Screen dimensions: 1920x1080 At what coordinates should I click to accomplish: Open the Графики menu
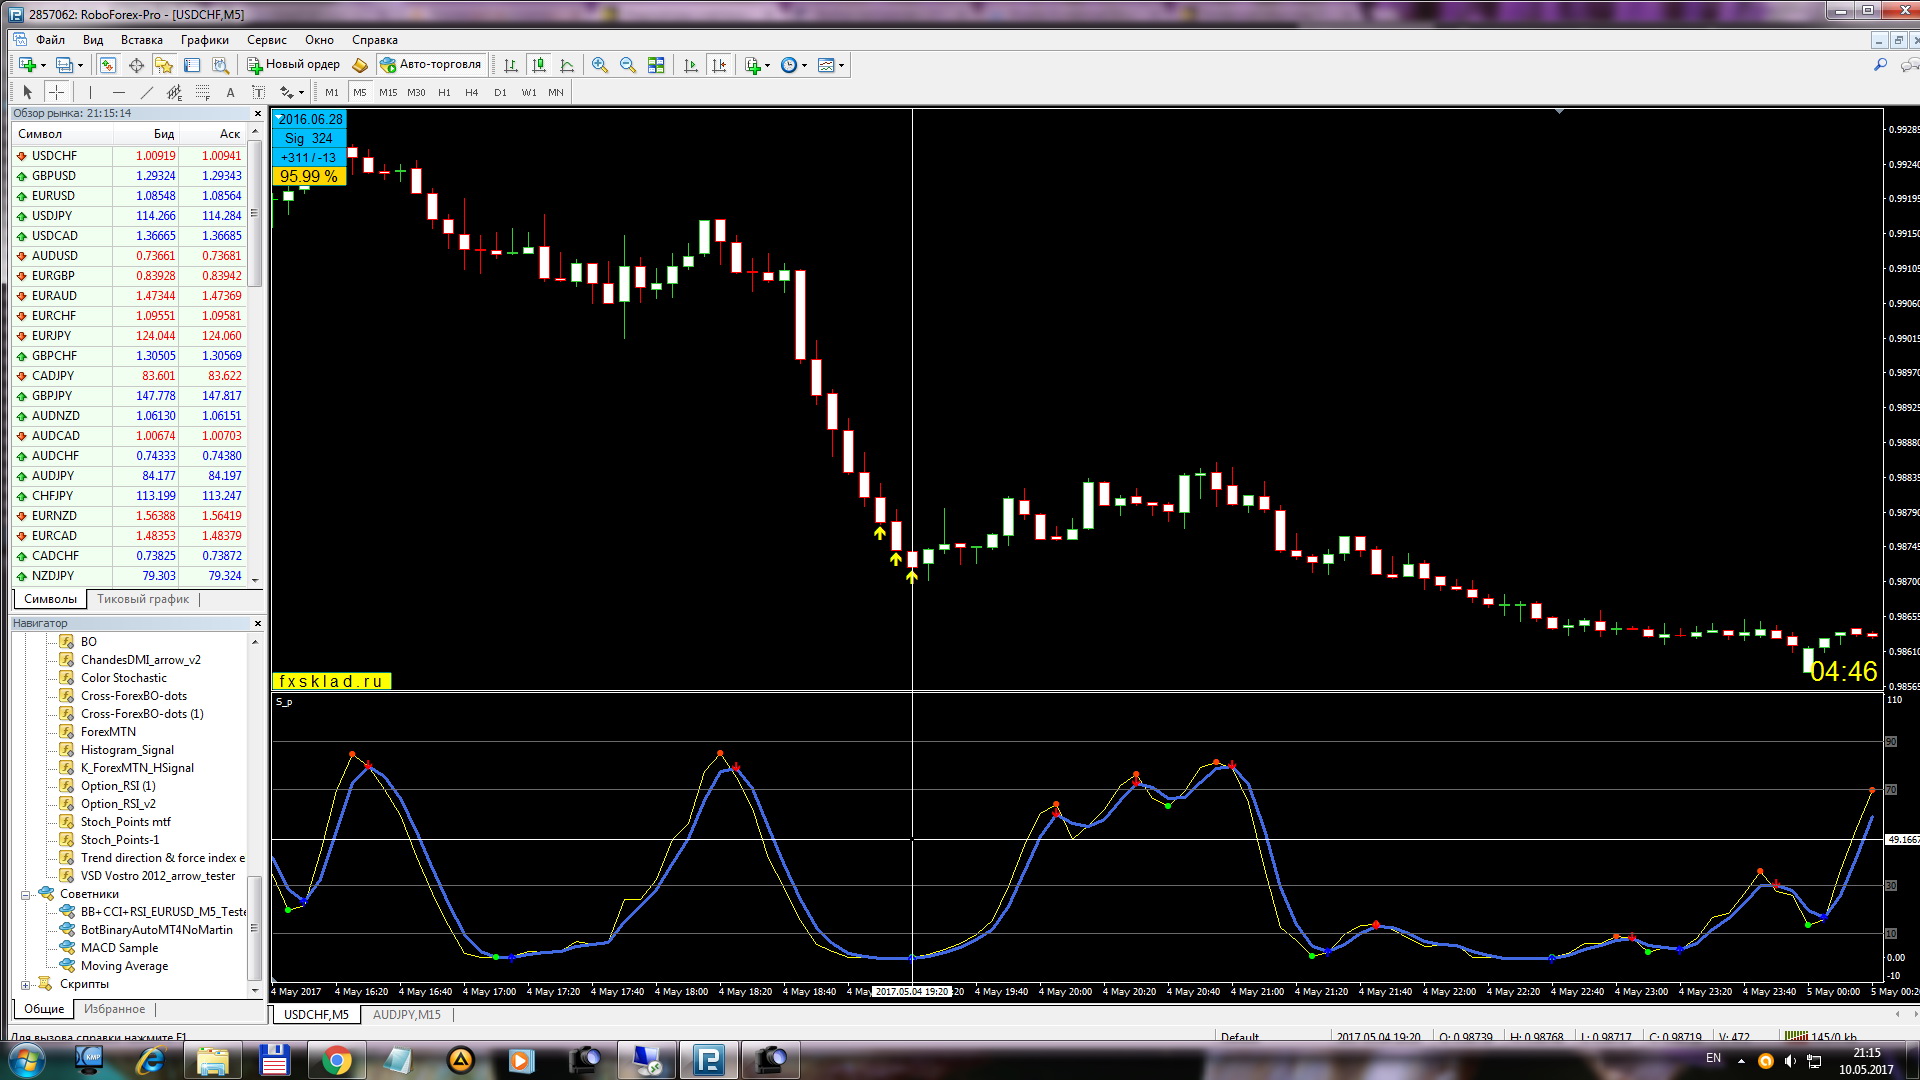click(x=205, y=40)
